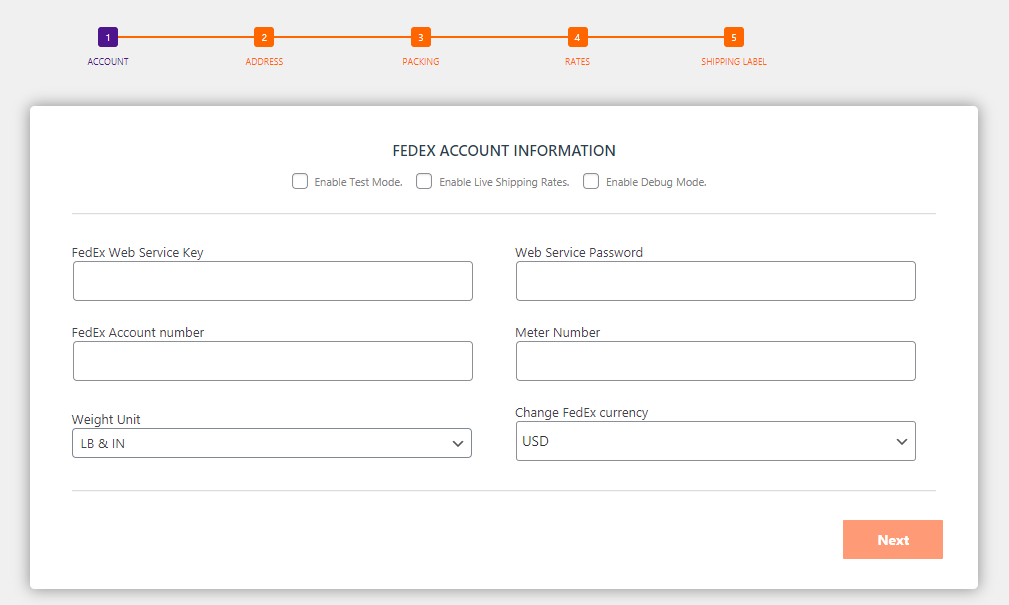Open step 3 Packing square
Viewport: 1009px width, 605px height.
tap(421, 37)
